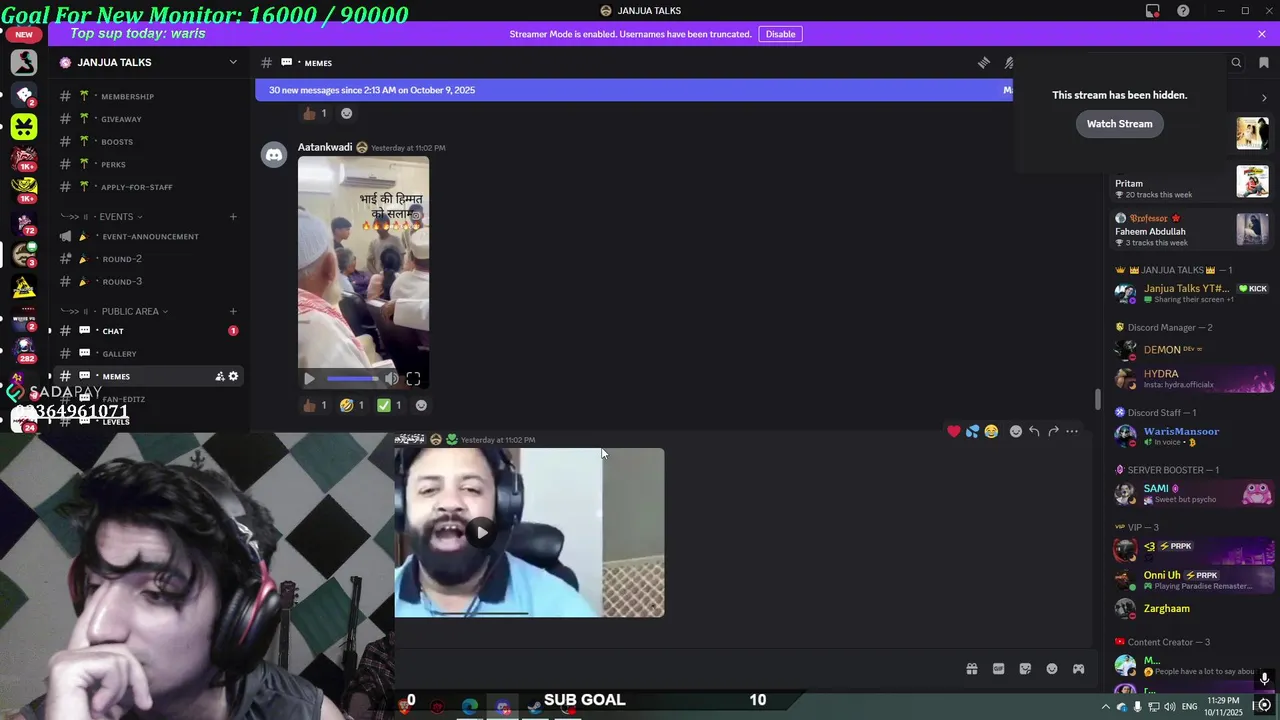
Task: Open the Discord Help question-mark icon
Action: tap(1183, 11)
